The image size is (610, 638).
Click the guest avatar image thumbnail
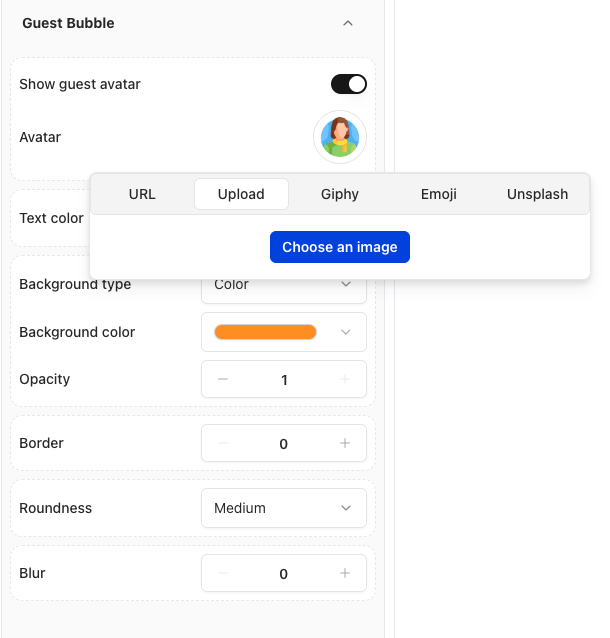coord(340,137)
